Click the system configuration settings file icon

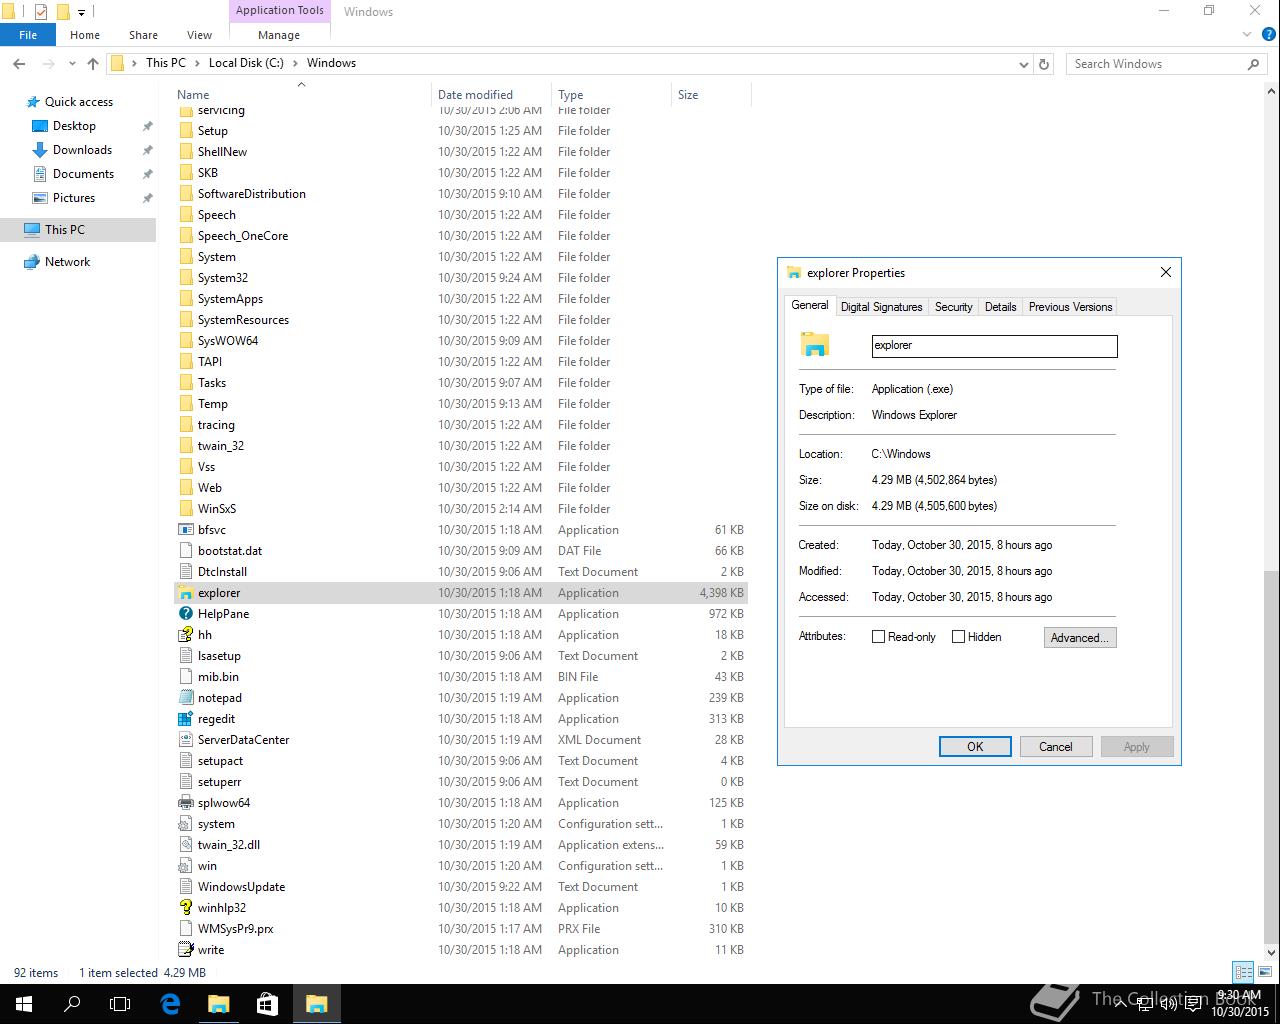[185, 824]
